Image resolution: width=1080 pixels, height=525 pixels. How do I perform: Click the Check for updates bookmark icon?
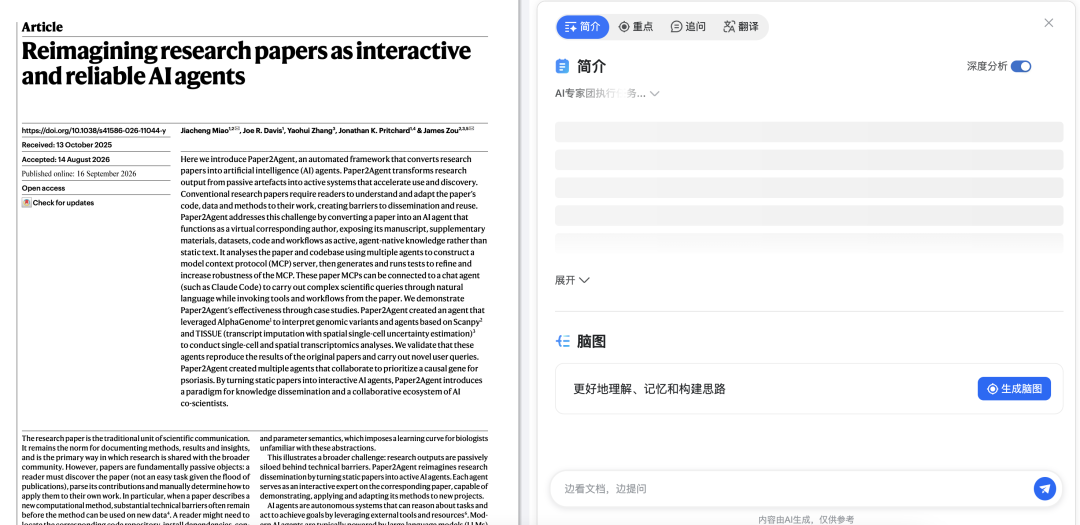(x=26, y=203)
